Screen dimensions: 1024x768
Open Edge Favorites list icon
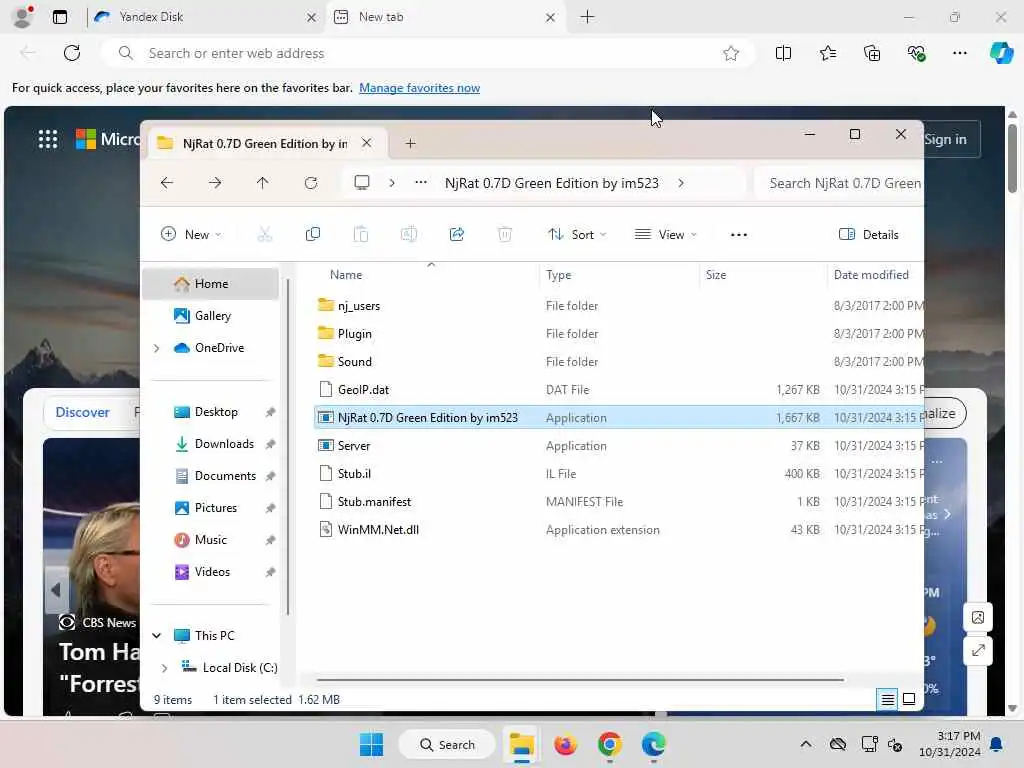click(827, 54)
